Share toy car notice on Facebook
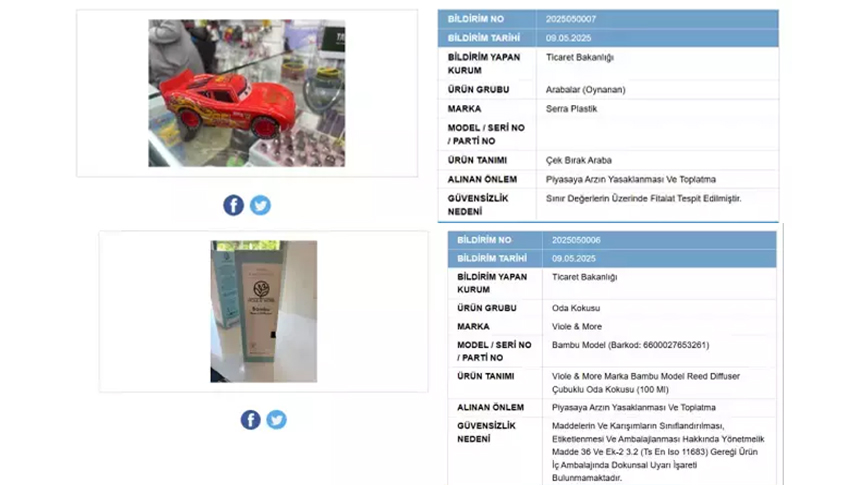860x485 pixels. pyautogui.click(x=233, y=205)
